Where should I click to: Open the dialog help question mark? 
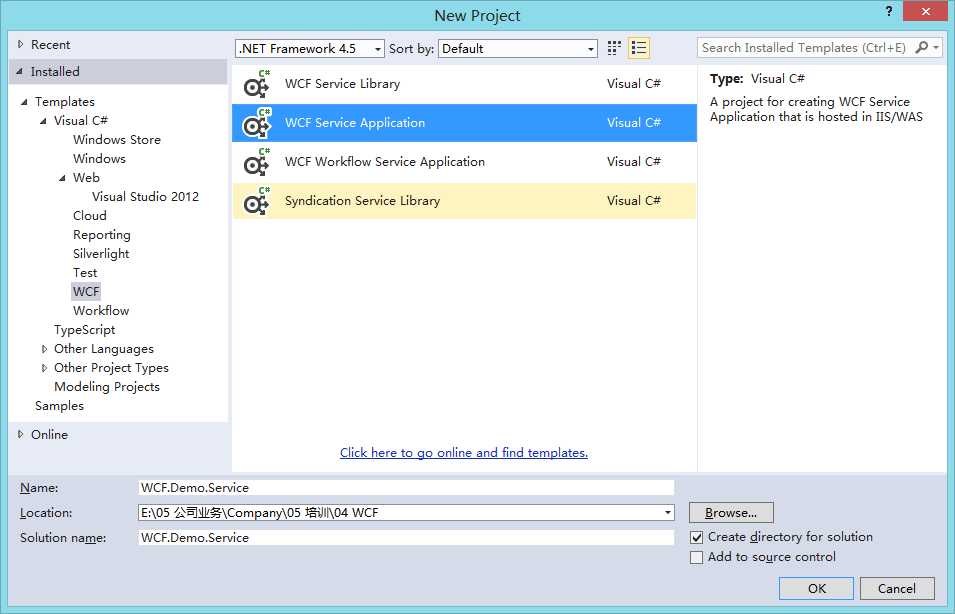click(x=889, y=11)
